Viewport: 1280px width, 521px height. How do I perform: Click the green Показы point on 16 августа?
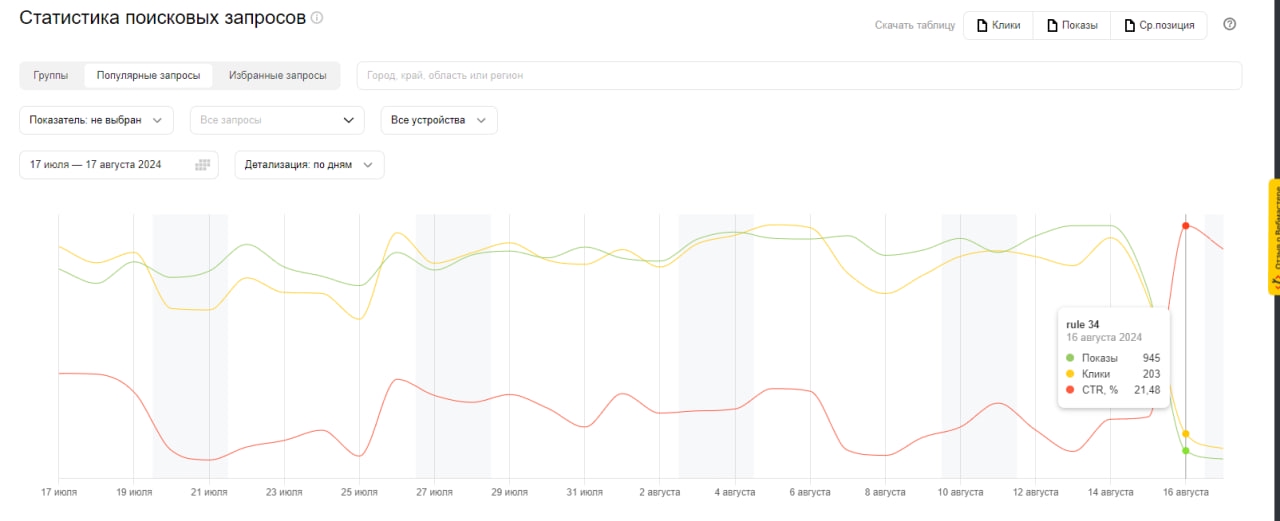click(1186, 451)
